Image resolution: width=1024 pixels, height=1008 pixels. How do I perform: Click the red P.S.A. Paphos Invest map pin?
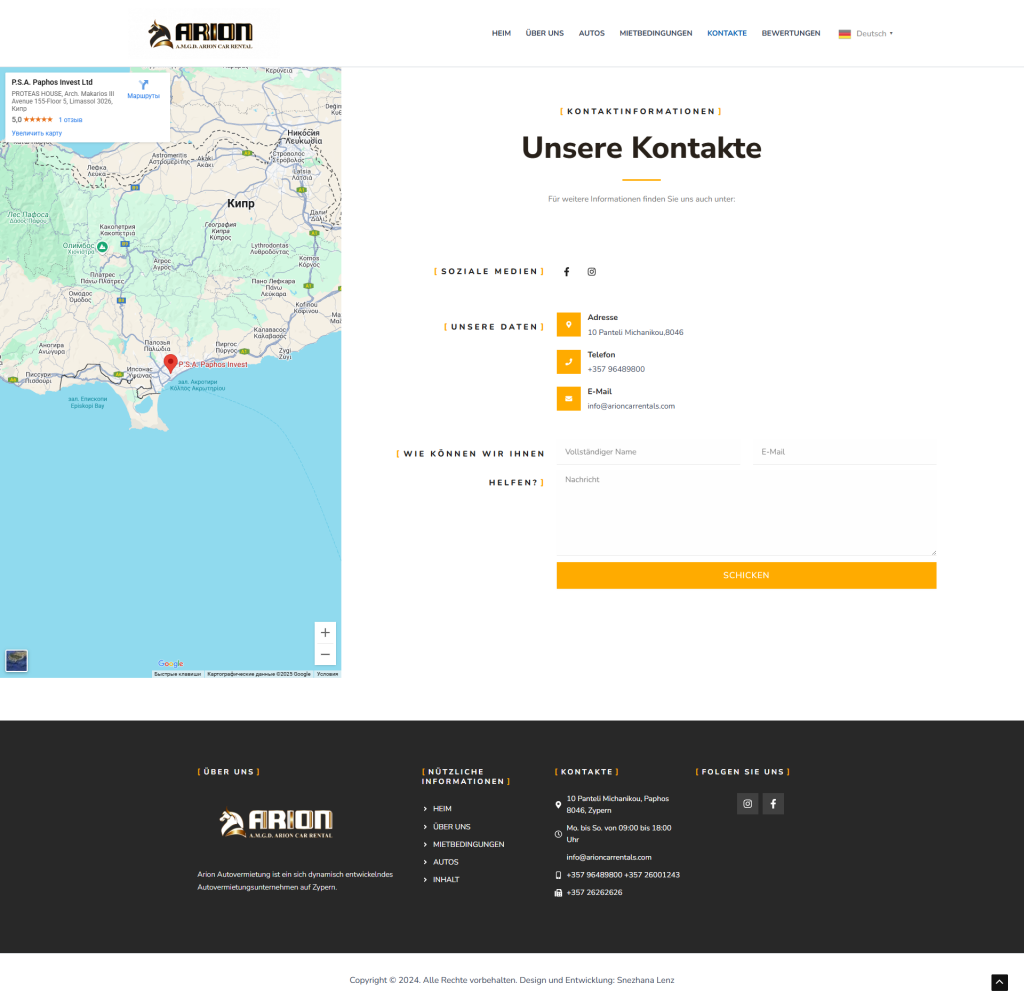(x=170, y=363)
